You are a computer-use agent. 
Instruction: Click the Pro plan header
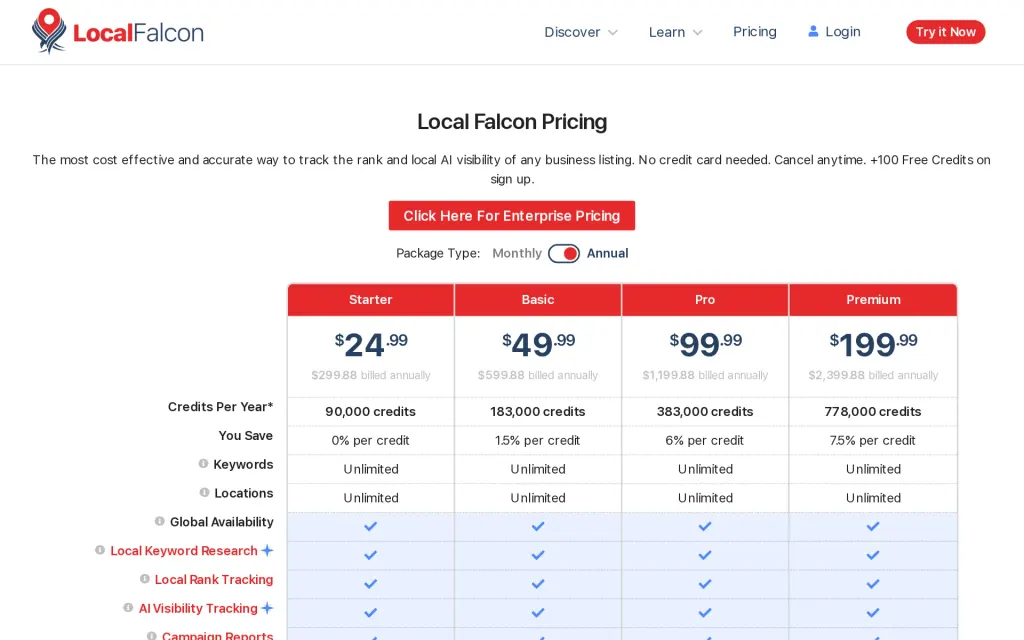[705, 300]
